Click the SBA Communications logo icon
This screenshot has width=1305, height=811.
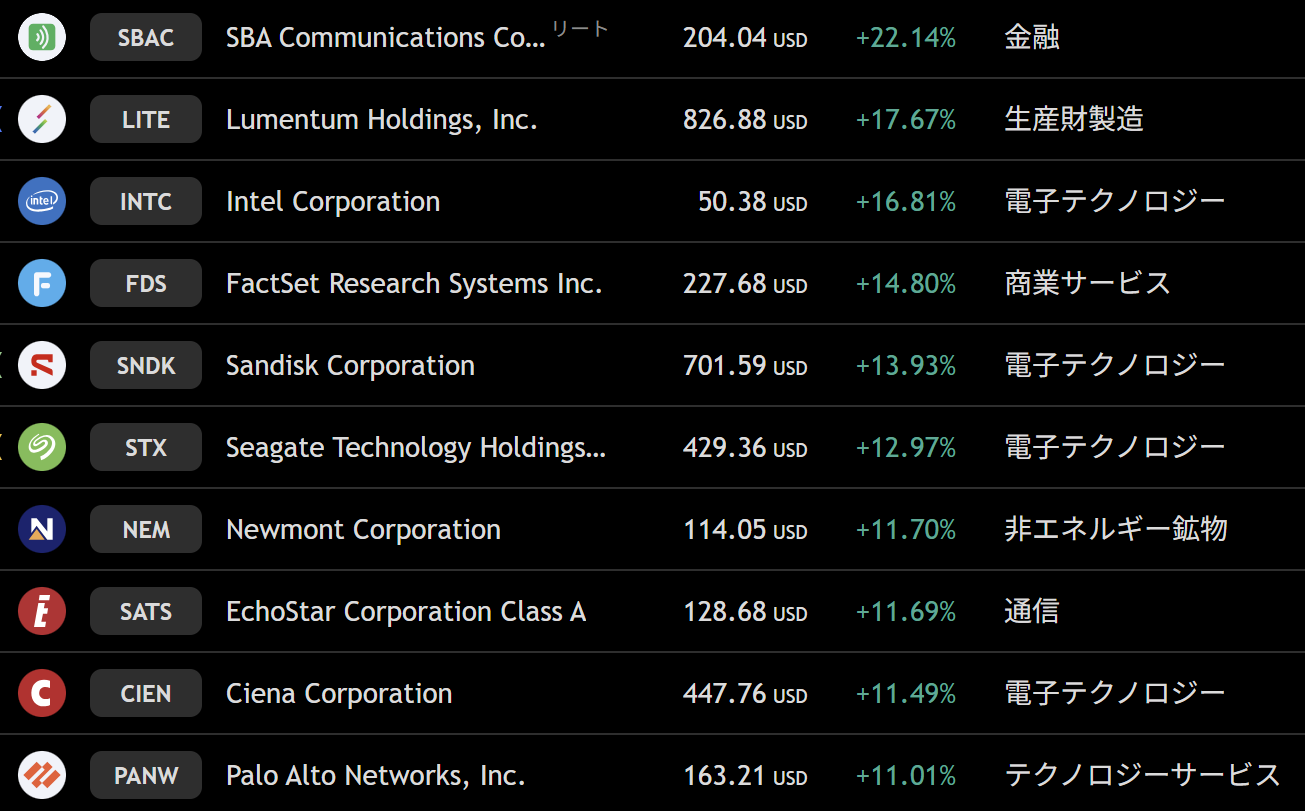(x=42, y=38)
